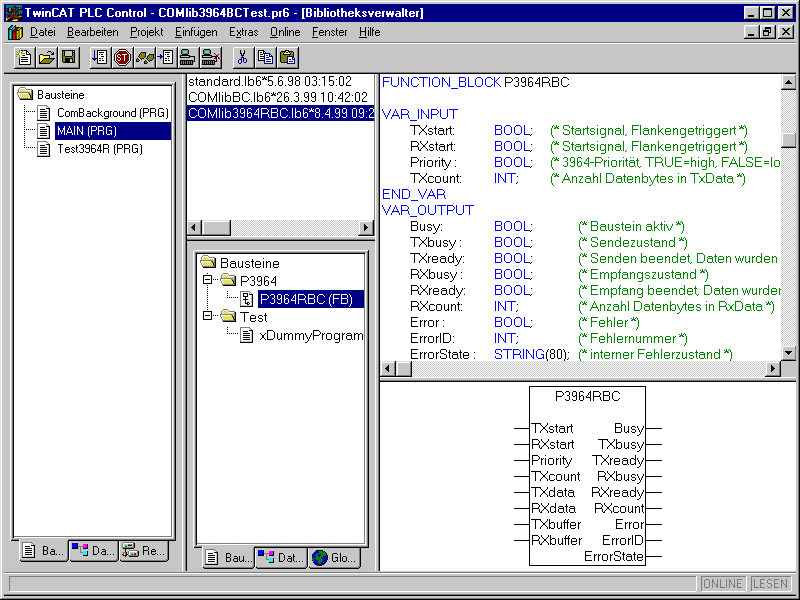This screenshot has height=600, width=800.
Task: Restore the inner Bibliotheksverwalter window
Action: [x=767, y=32]
